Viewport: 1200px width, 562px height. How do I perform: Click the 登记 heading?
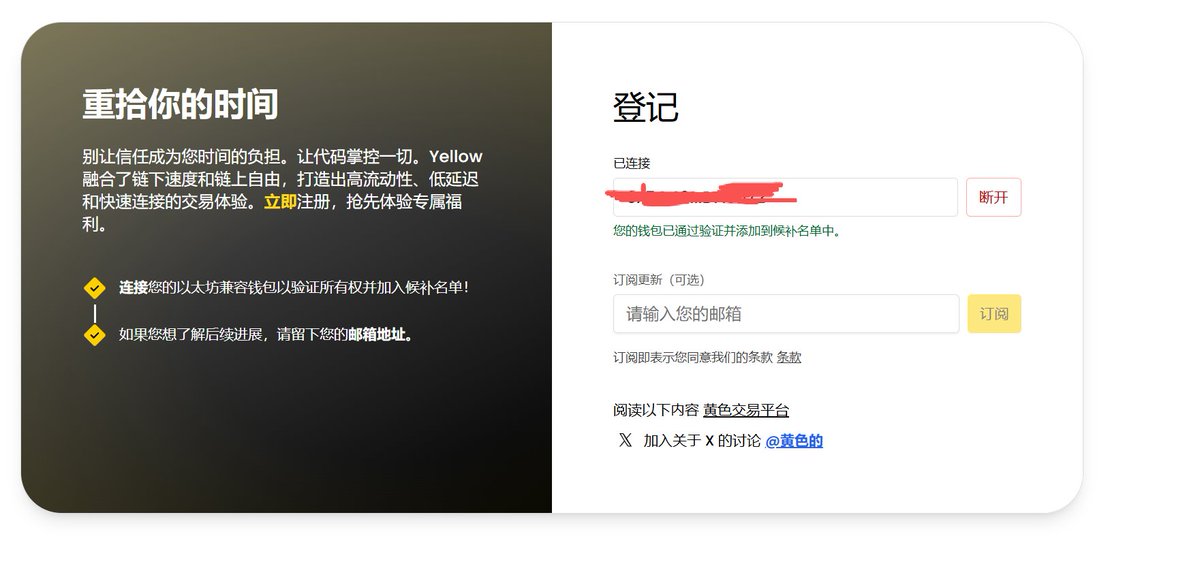coord(646,107)
